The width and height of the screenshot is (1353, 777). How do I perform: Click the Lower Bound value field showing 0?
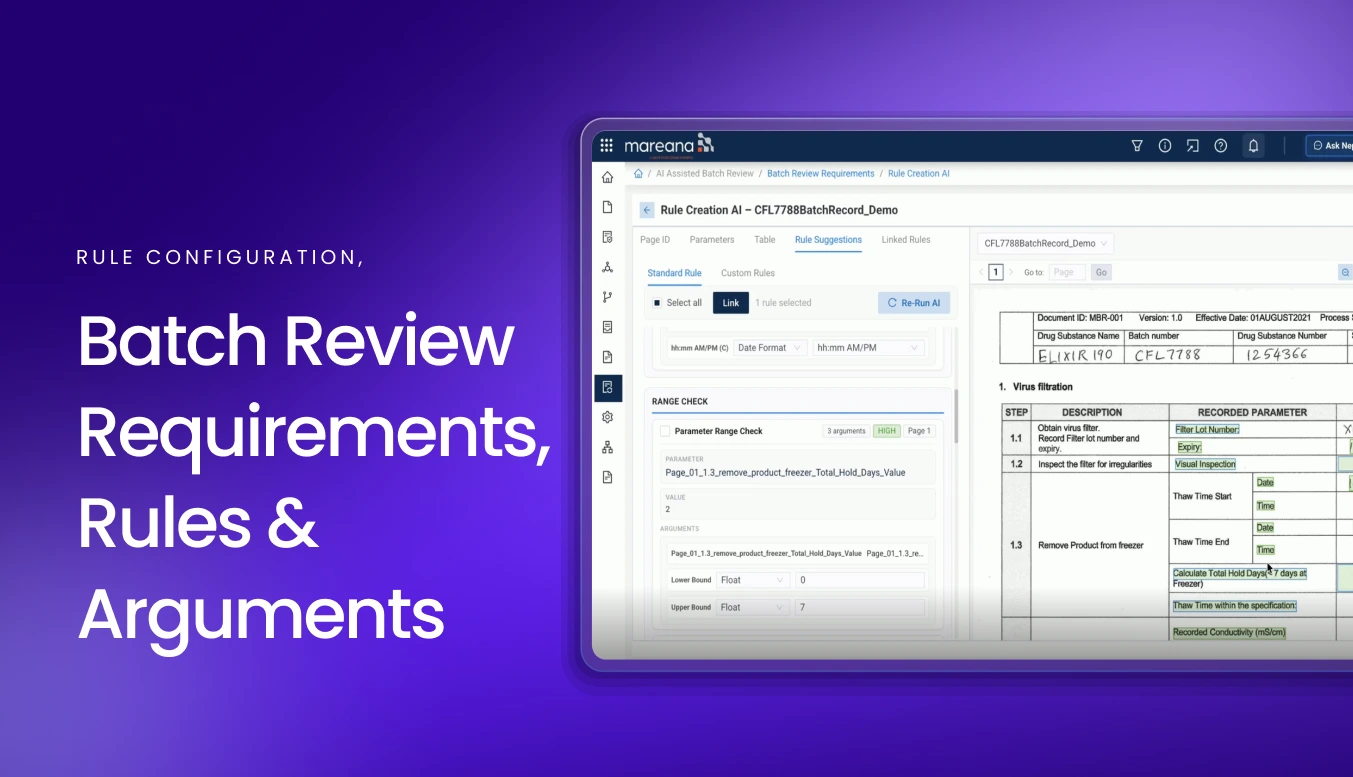click(859, 580)
